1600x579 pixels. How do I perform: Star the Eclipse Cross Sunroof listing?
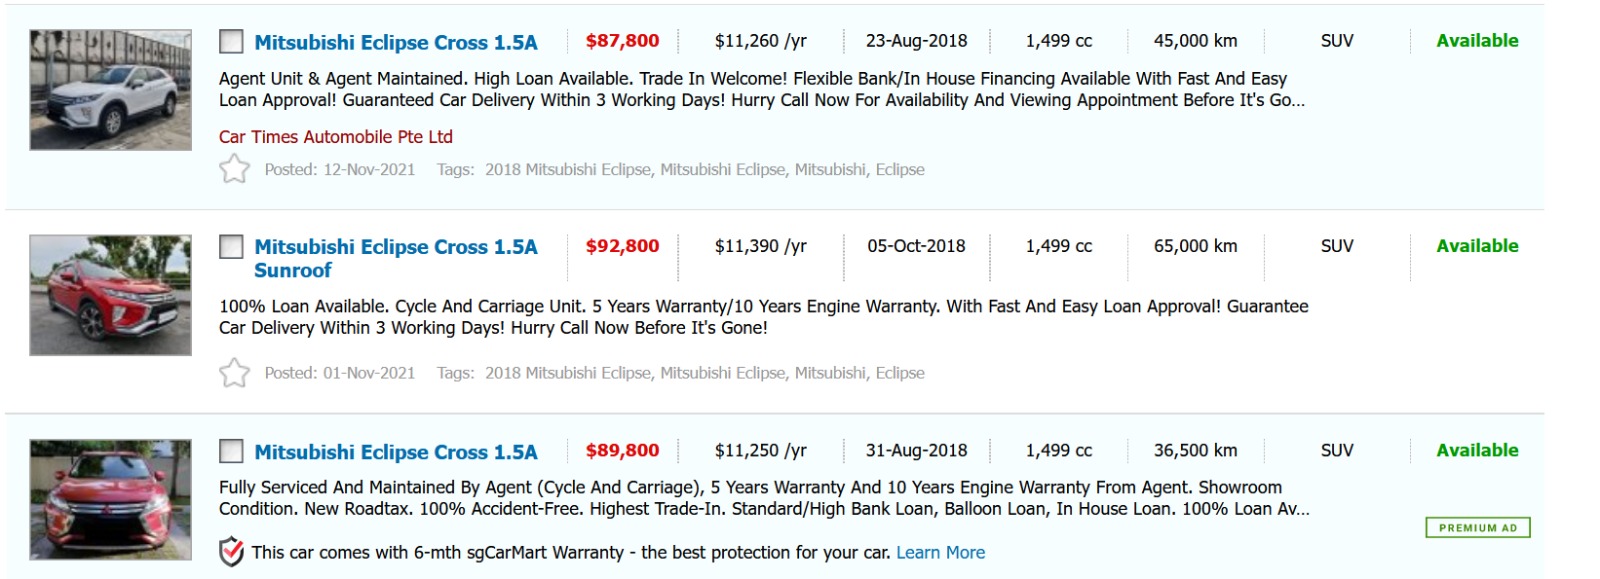click(234, 373)
